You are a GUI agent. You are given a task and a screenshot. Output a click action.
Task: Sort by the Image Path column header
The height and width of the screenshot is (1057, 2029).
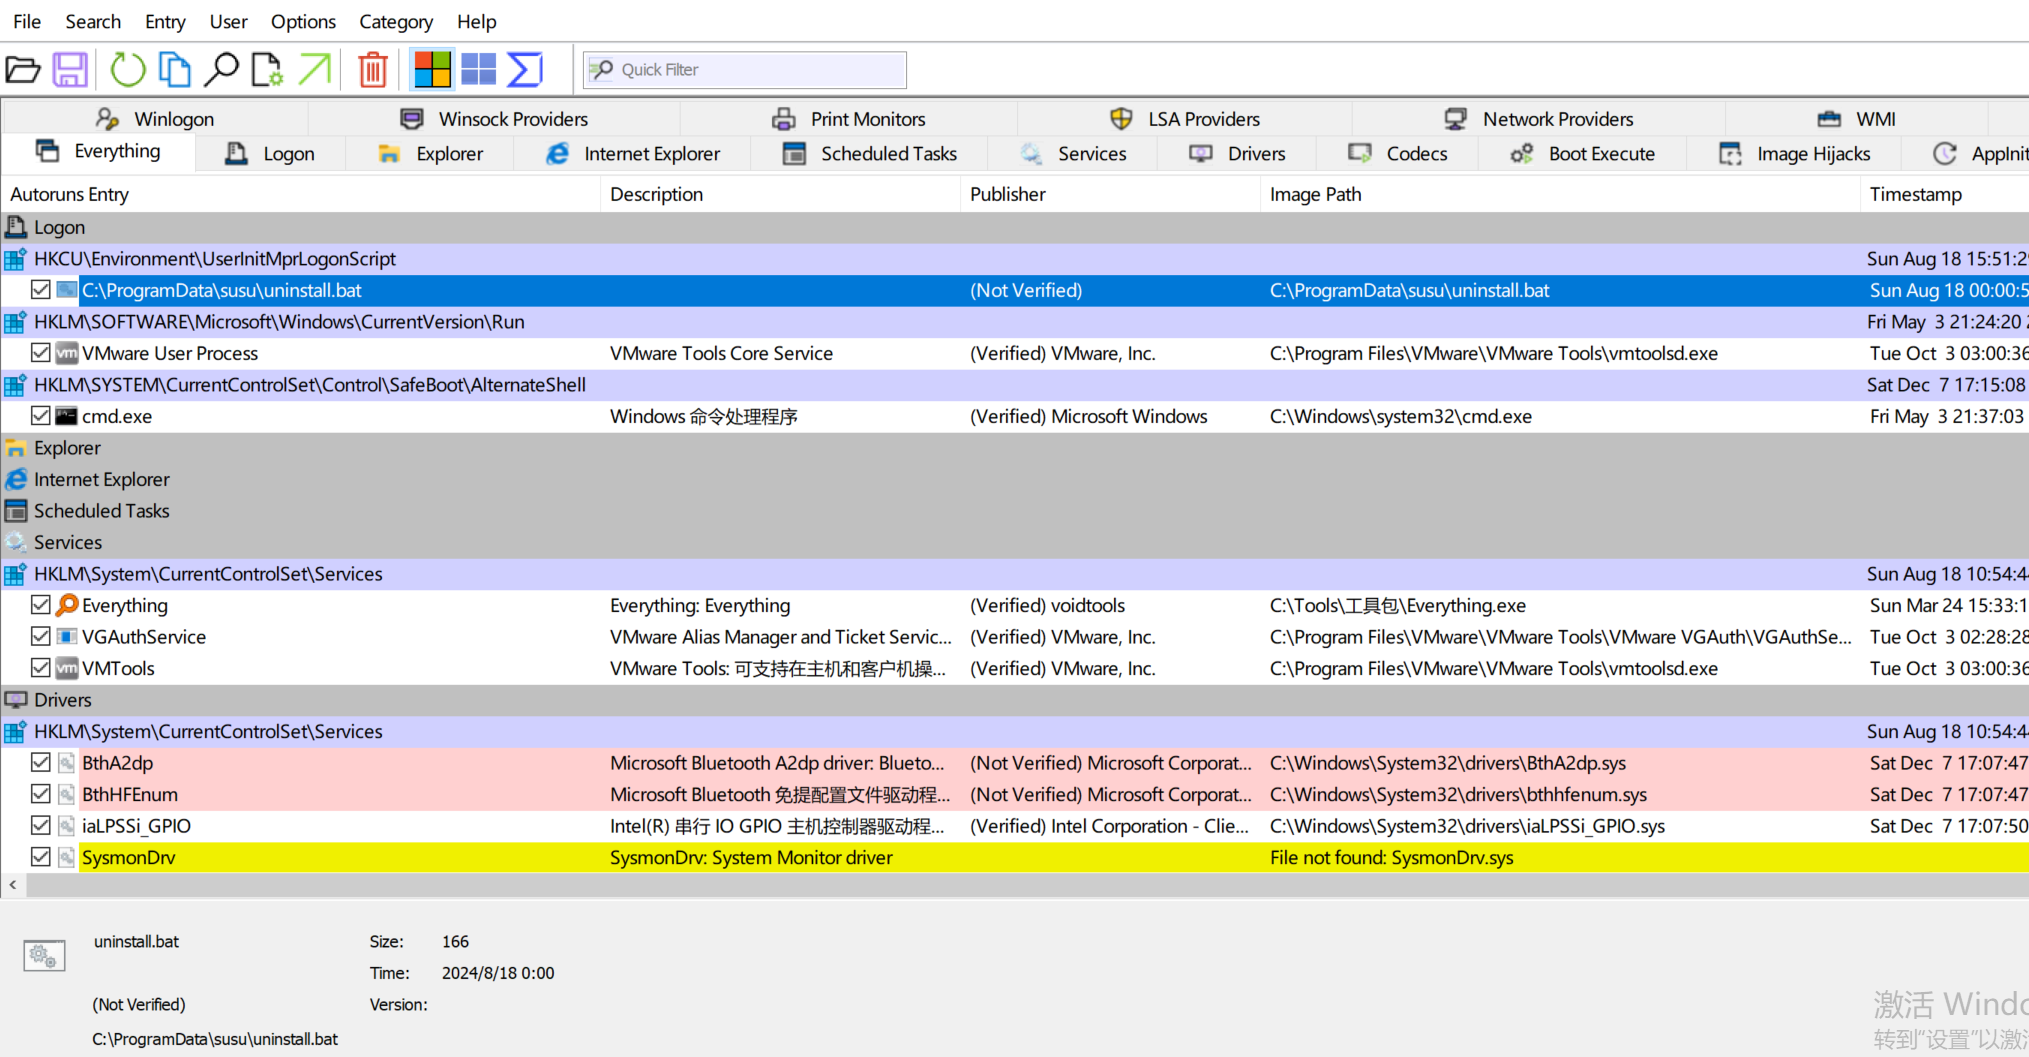click(1560, 194)
